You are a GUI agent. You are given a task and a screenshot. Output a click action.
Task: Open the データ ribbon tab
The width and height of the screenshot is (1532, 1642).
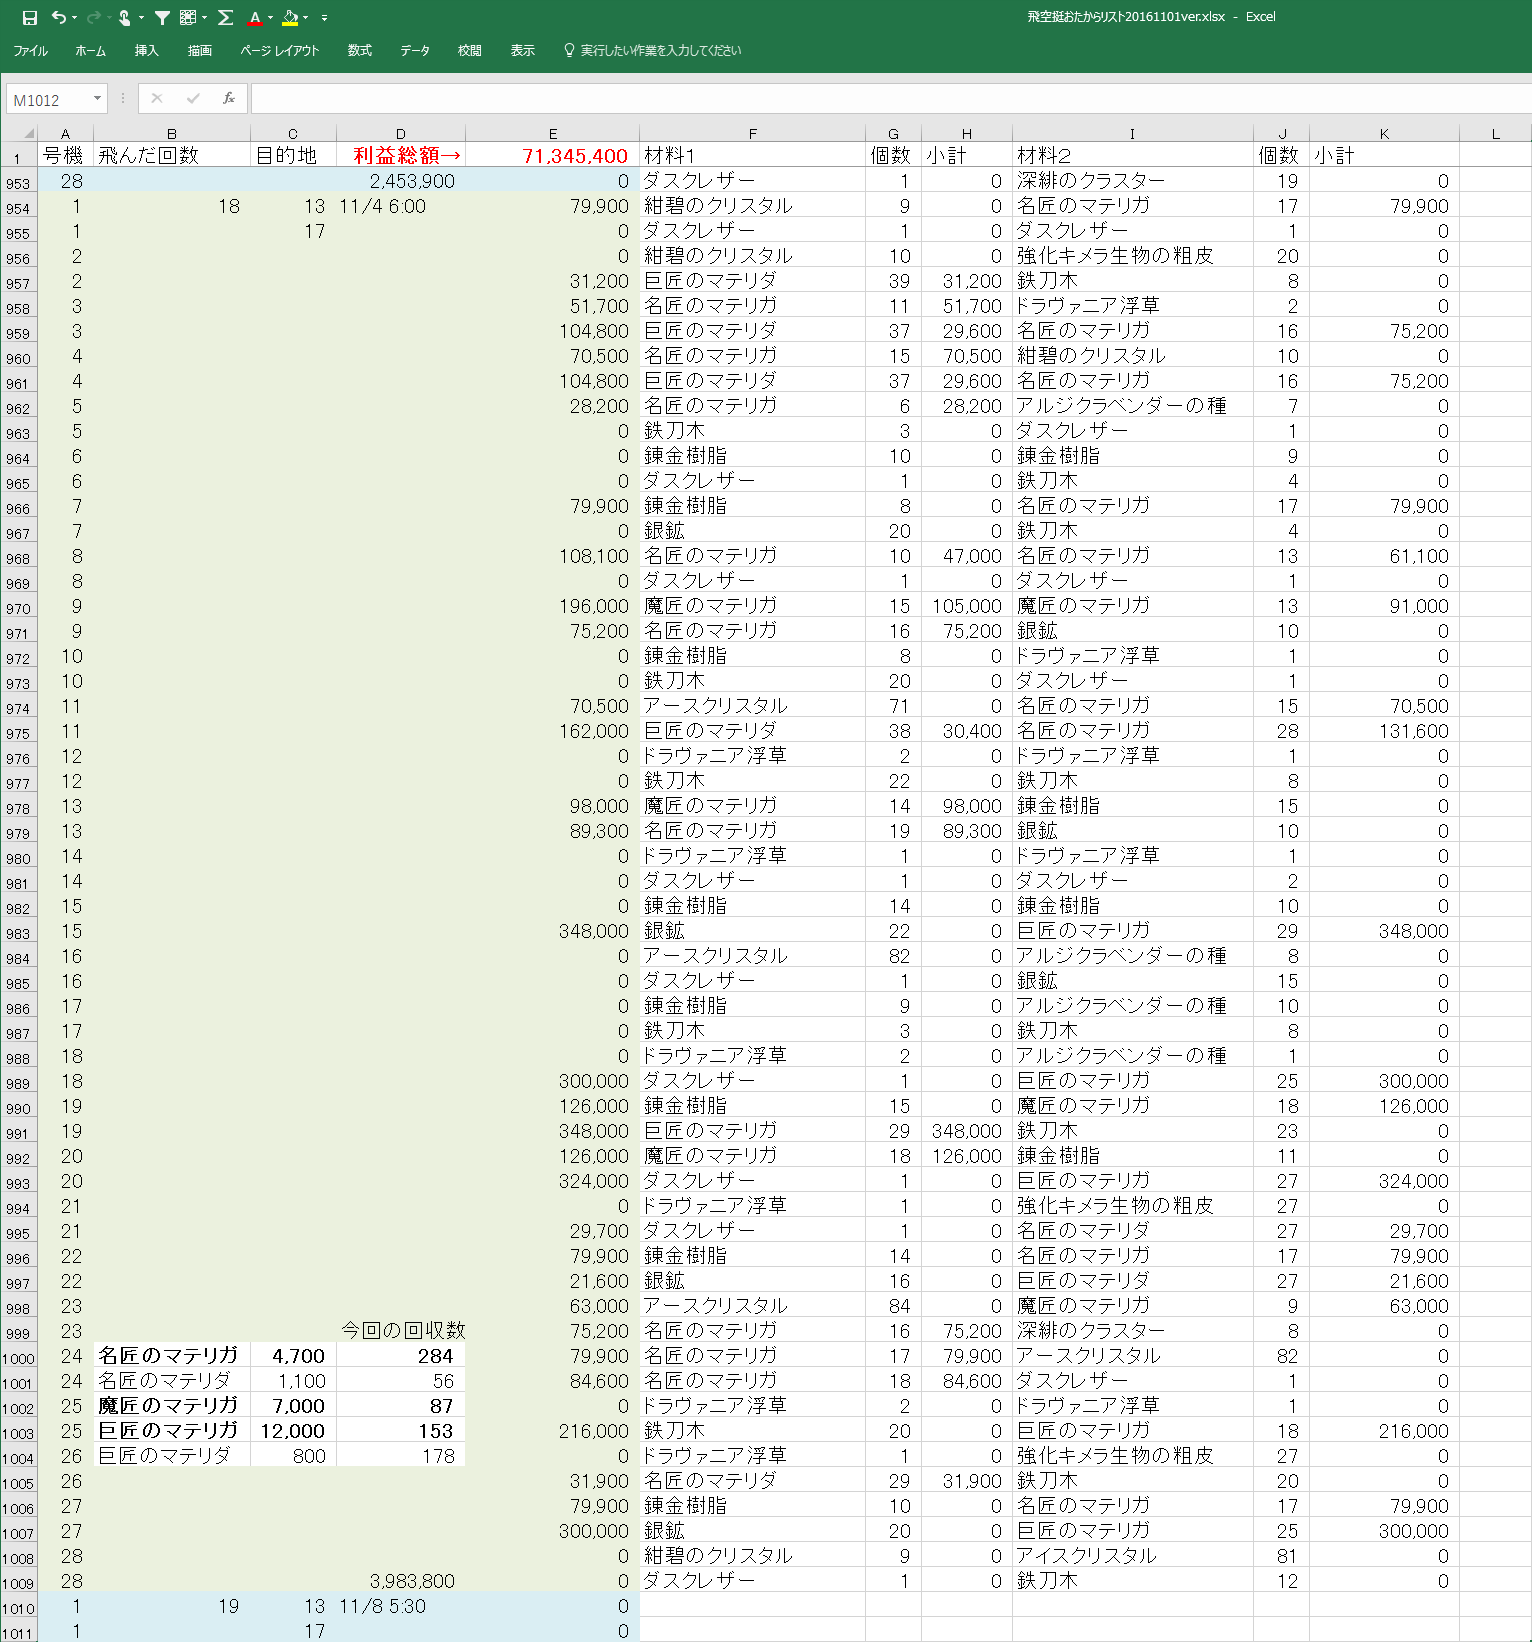[x=414, y=50]
